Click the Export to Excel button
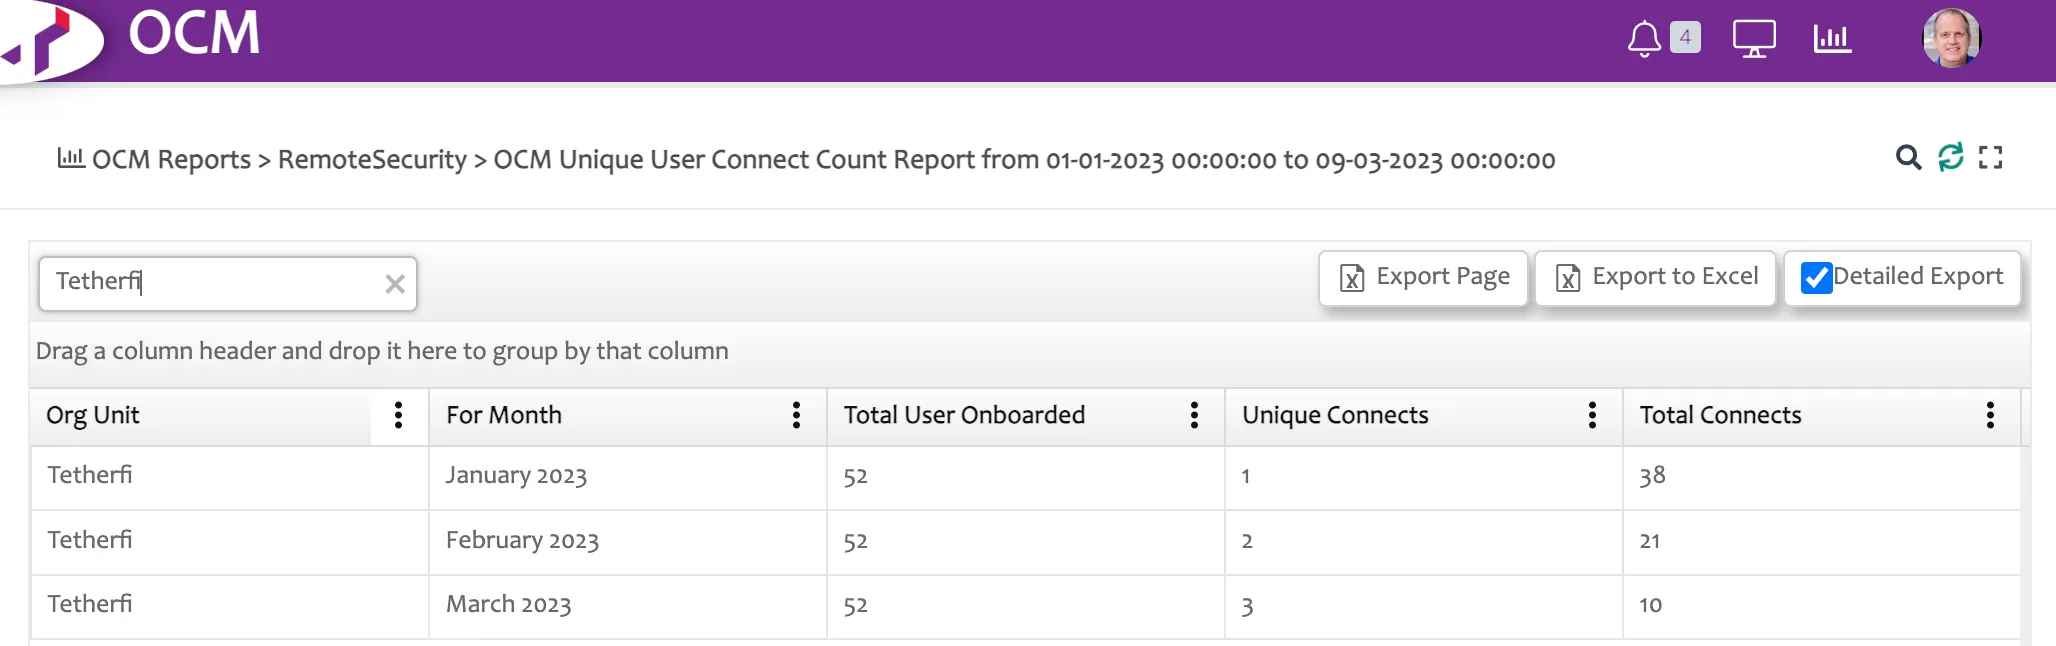The width and height of the screenshot is (2056, 646). [1655, 277]
